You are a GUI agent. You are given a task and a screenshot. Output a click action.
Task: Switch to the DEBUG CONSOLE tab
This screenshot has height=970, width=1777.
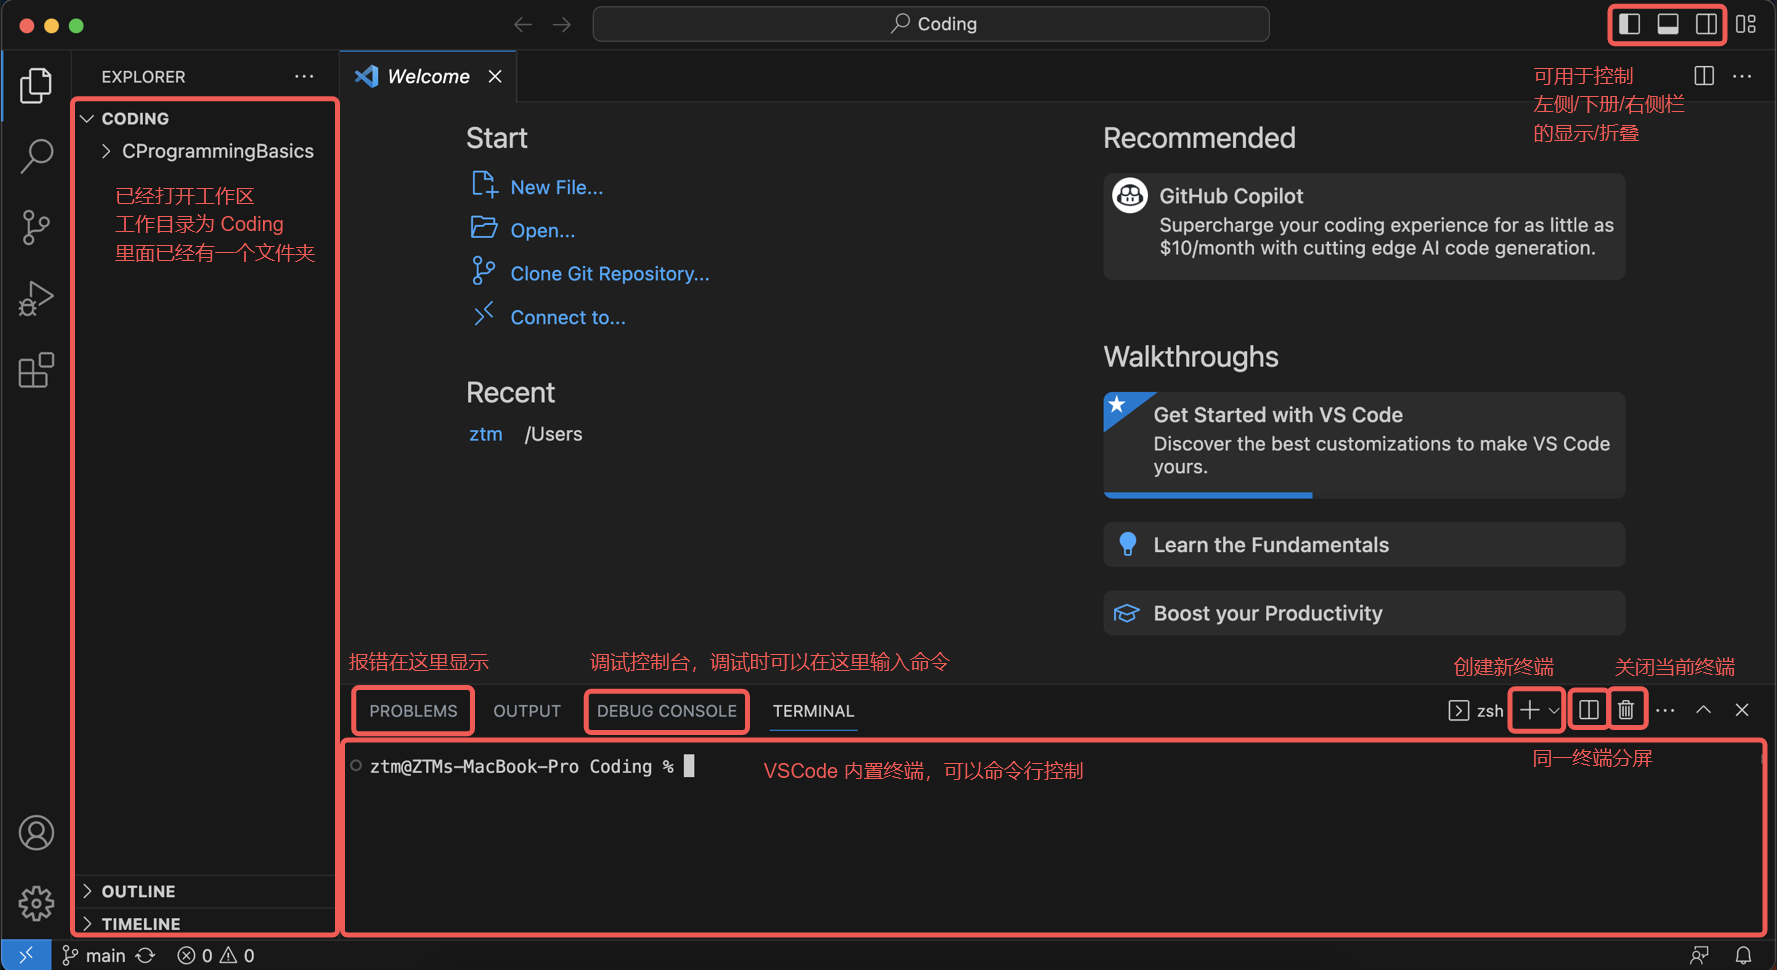point(667,711)
